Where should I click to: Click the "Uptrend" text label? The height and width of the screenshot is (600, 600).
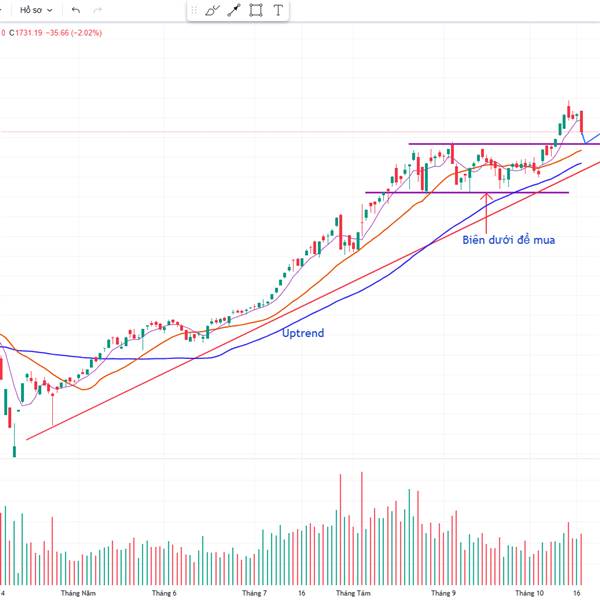click(x=302, y=333)
